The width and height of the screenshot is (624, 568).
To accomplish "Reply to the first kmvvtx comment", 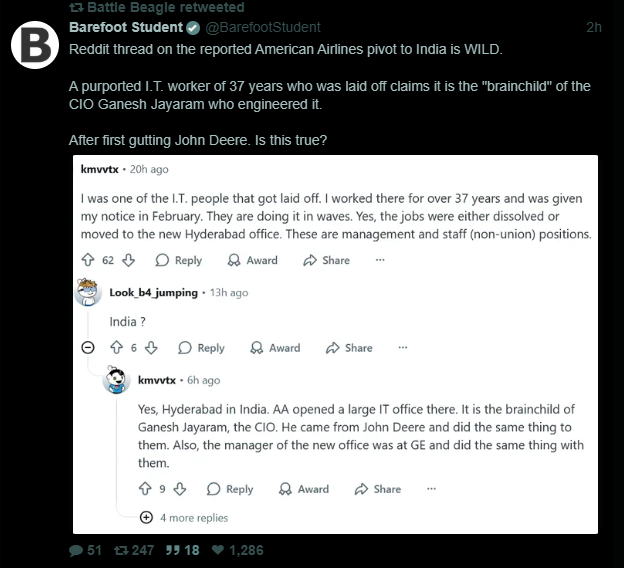I will pos(179,260).
